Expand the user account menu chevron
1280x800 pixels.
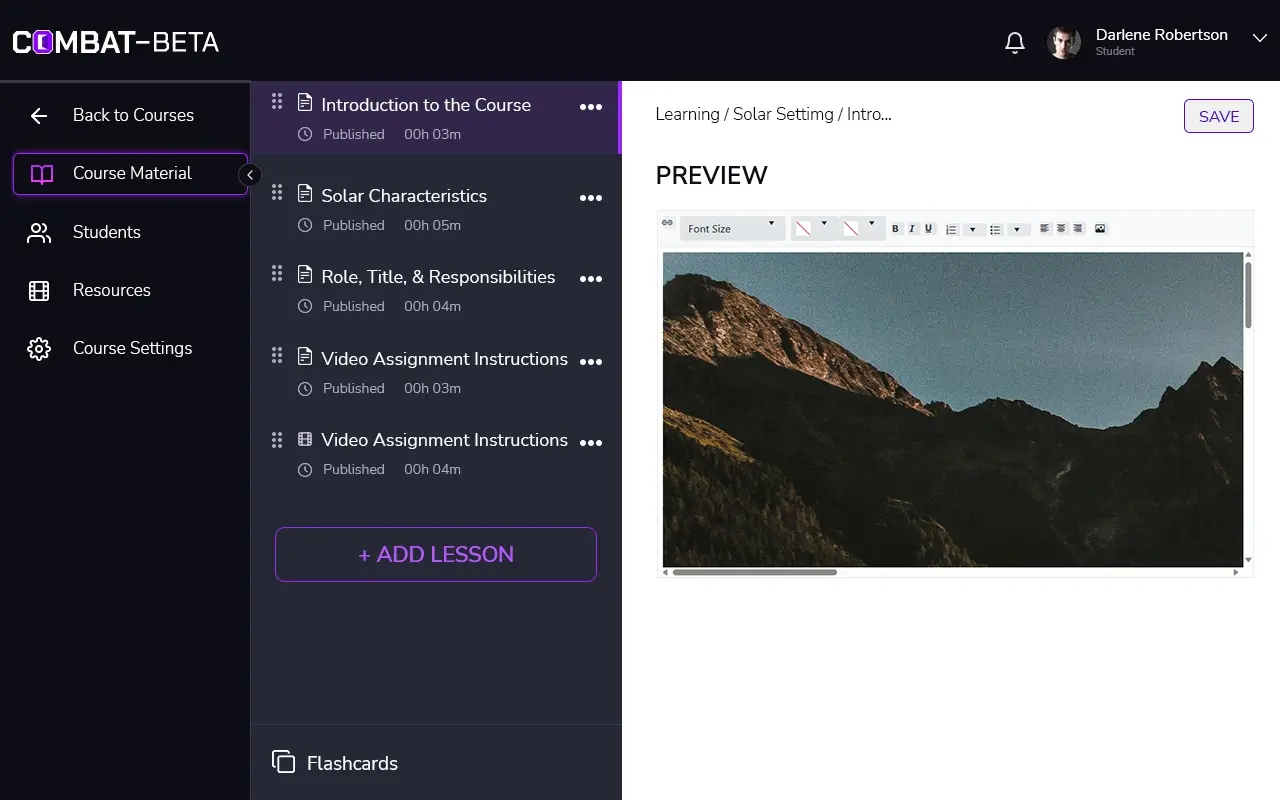(x=1259, y=38)
